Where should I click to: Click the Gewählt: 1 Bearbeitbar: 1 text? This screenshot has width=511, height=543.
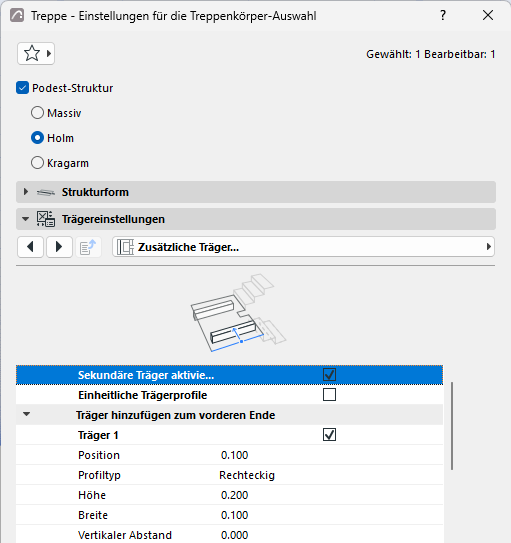(x=431, y=54)
